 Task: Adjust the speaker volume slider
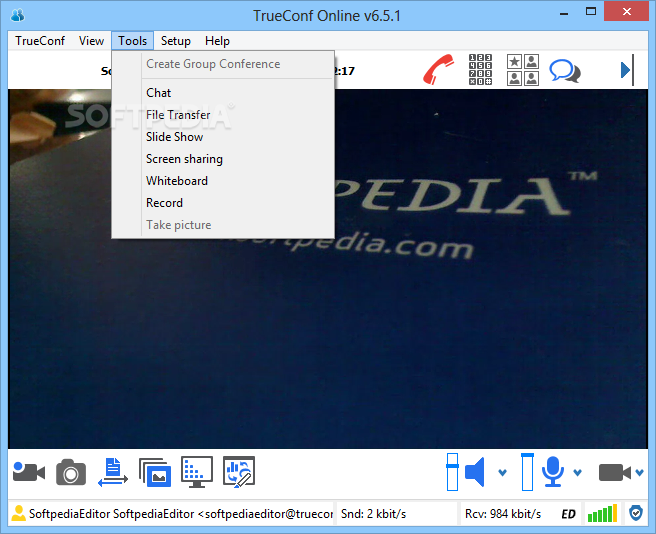pos(452,472)
